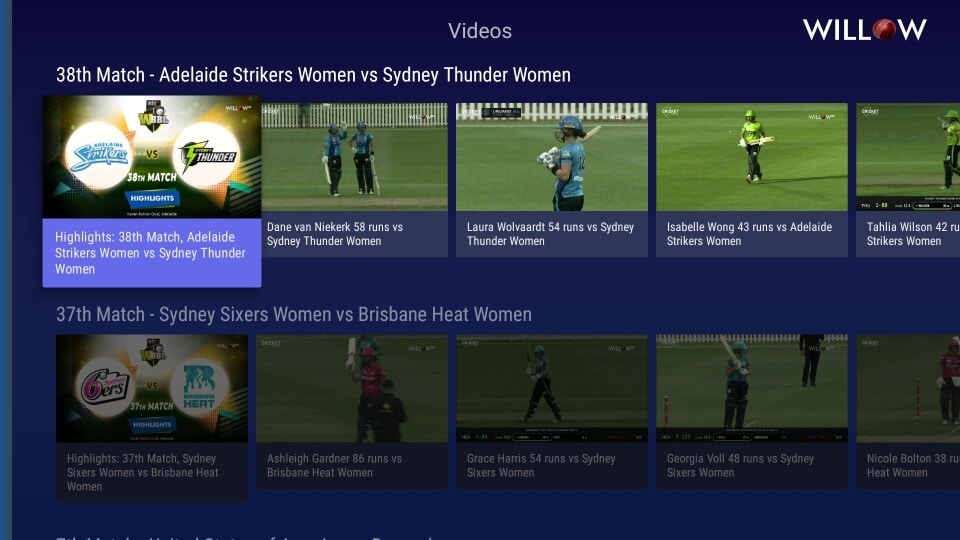960x540 pixels.
Task: Select 'Laura Wolvaardt 54 runs' caption text
Action: 550,234
